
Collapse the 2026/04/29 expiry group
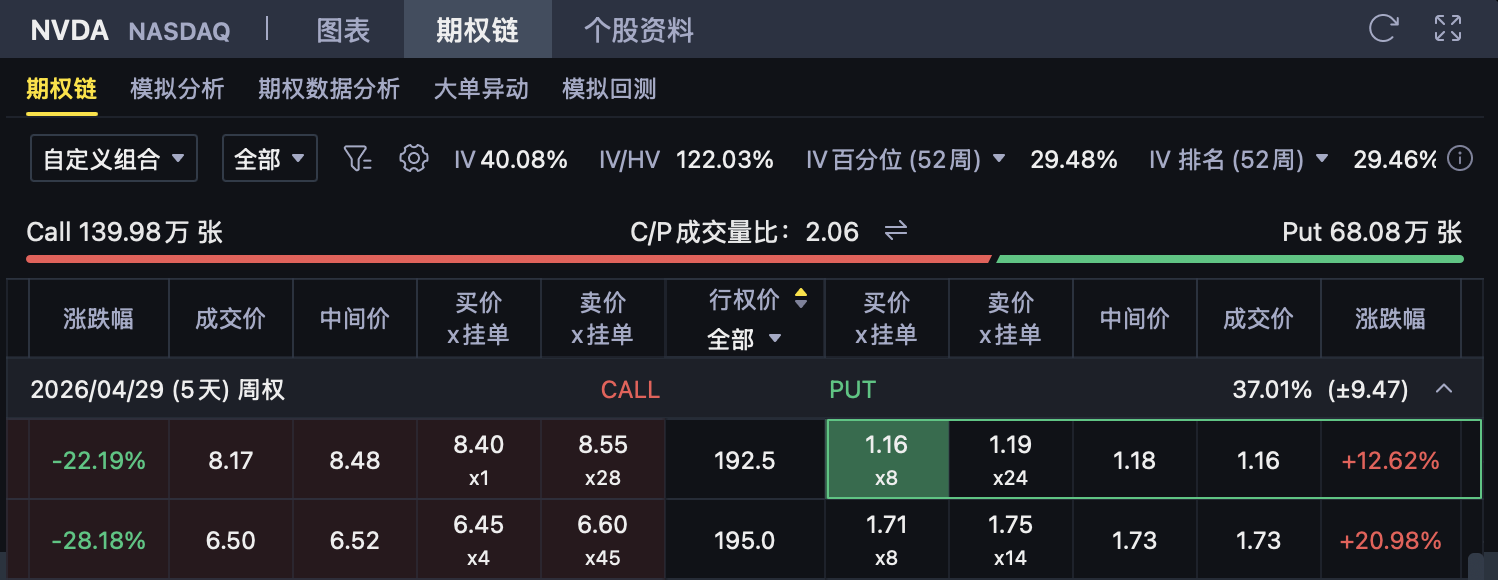tap(1444, 389)
